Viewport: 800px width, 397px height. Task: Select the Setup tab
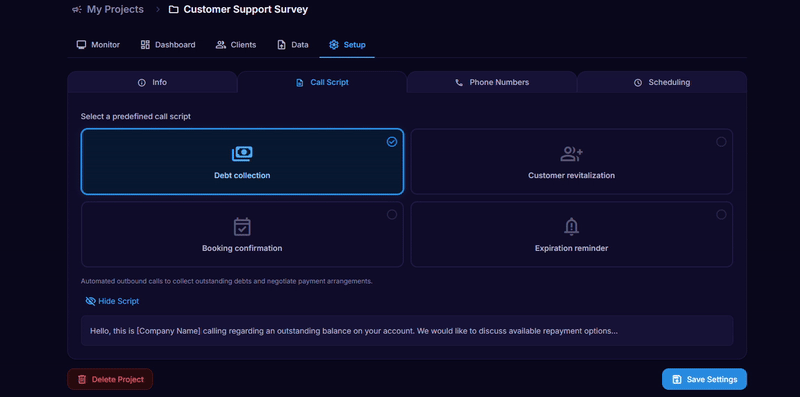[x=347, y=45]
